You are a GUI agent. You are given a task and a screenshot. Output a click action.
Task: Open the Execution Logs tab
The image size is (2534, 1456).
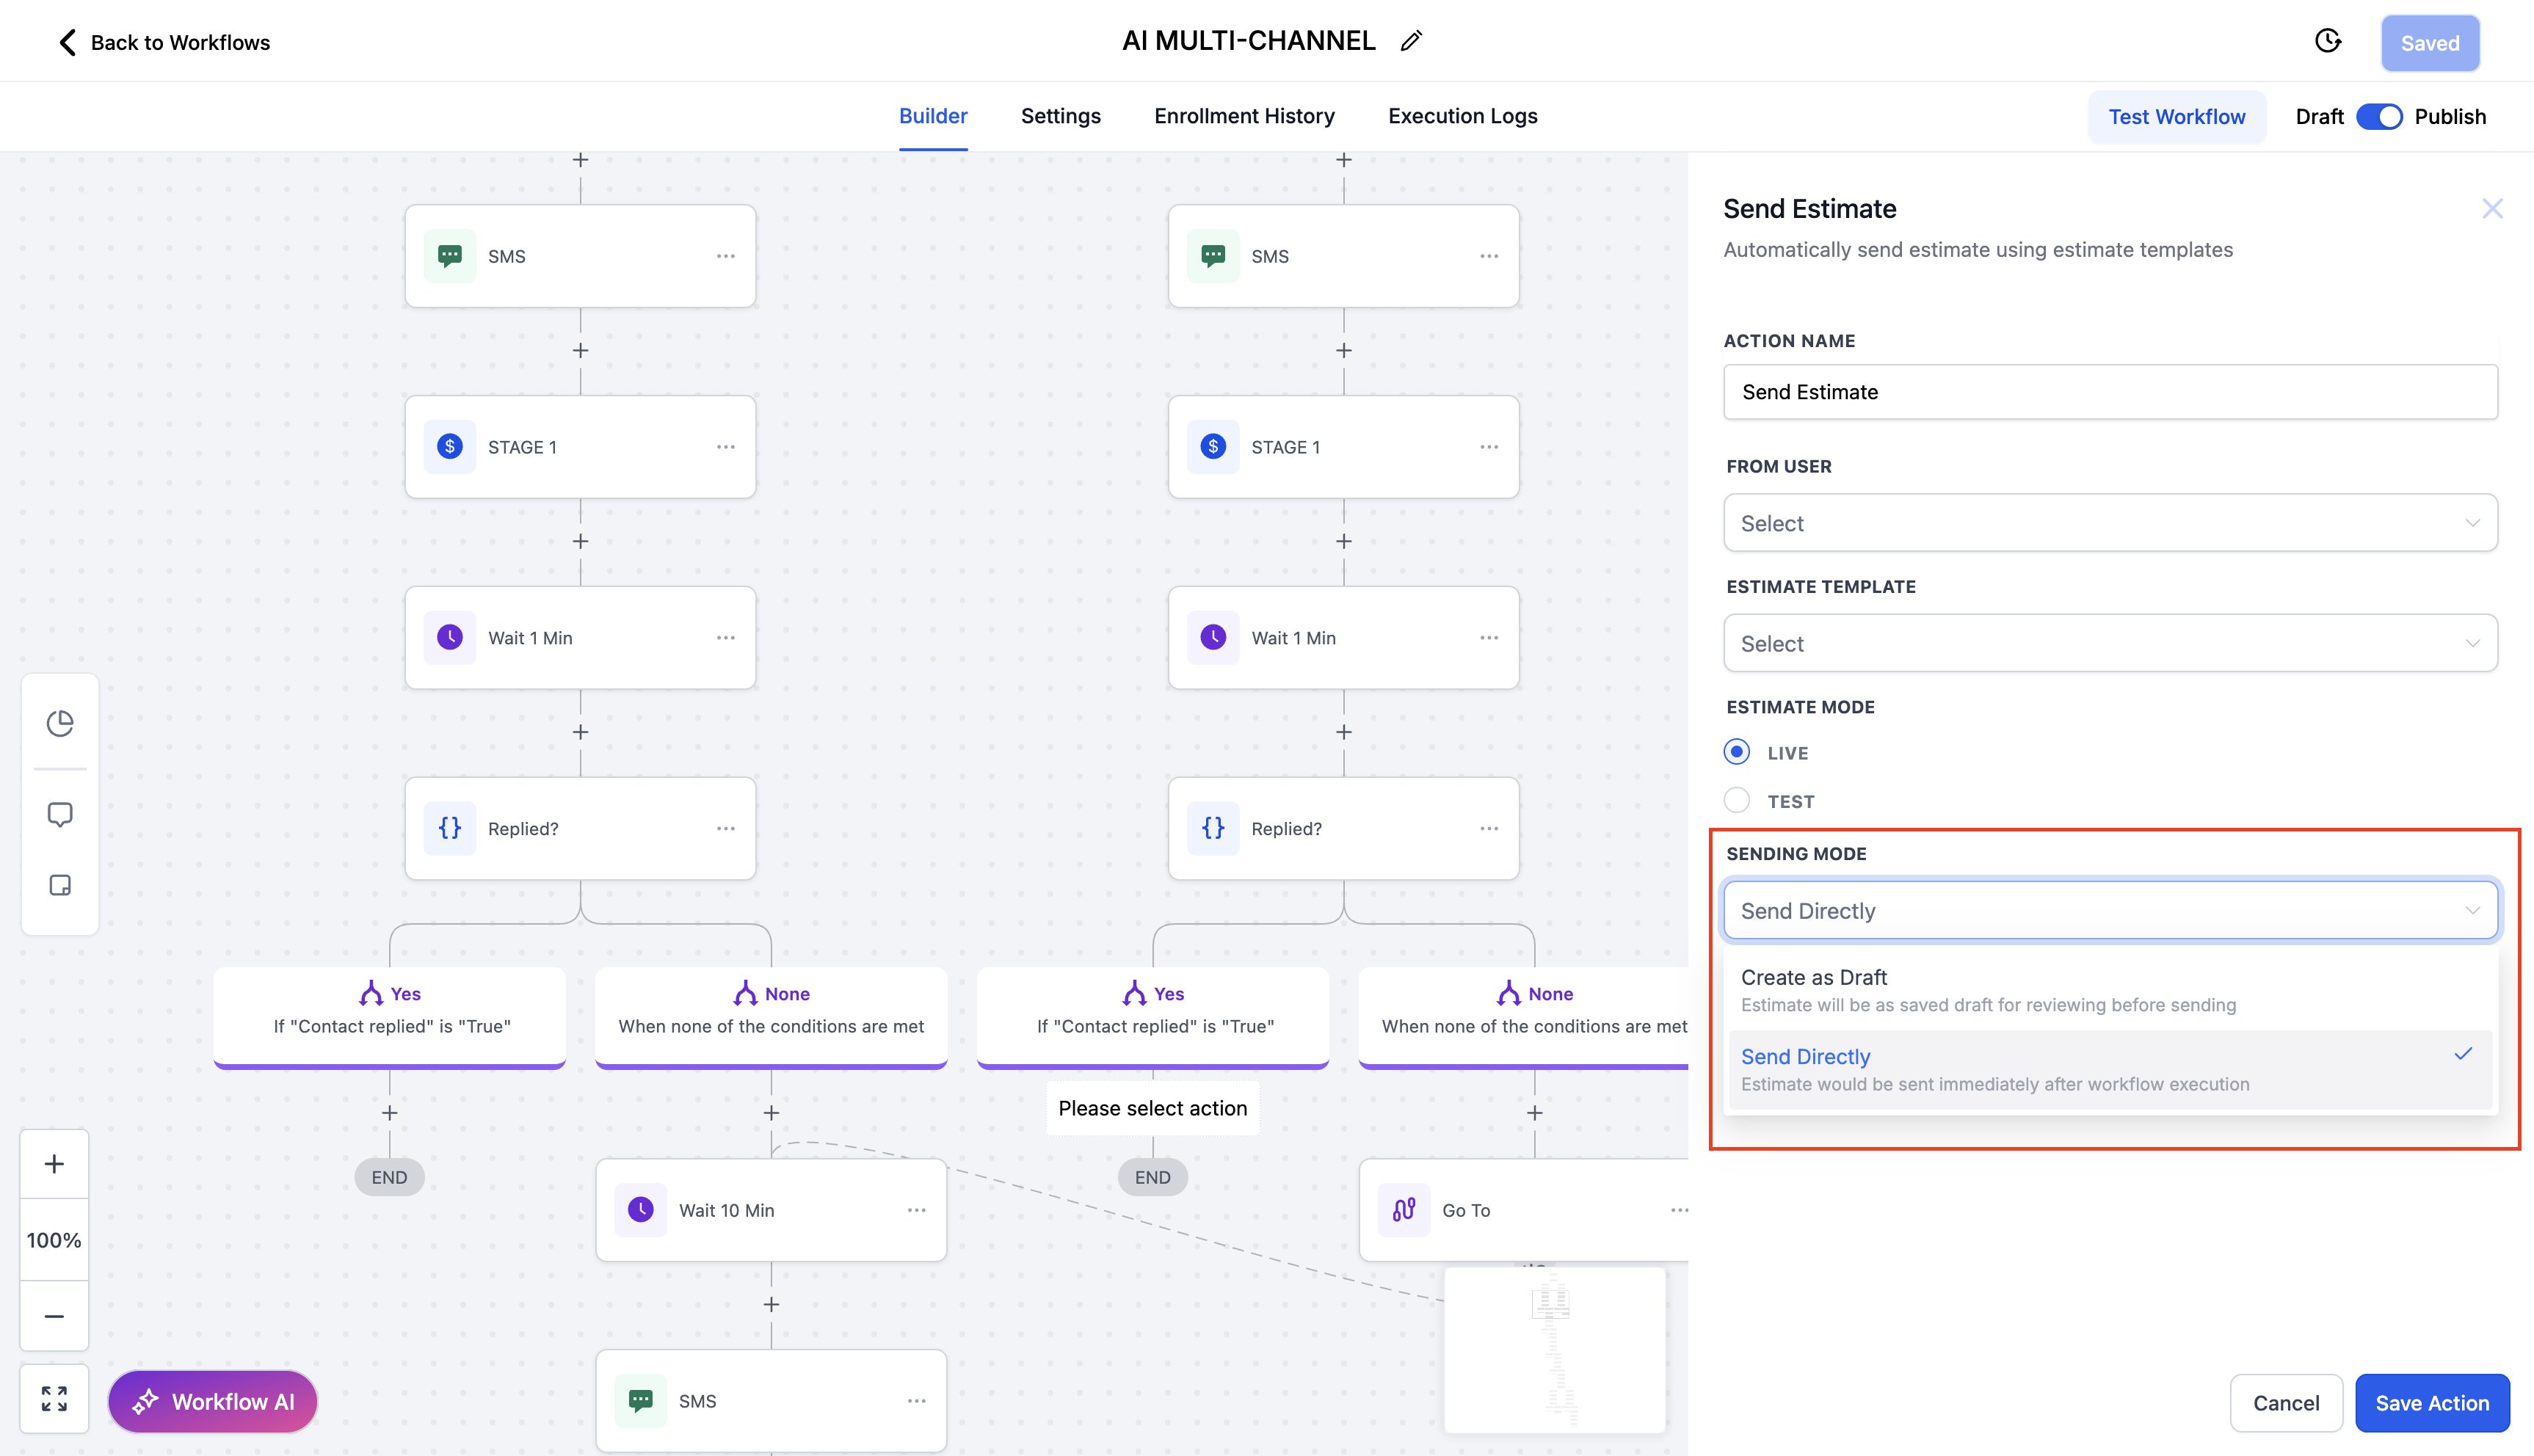(x=1462, y=116)
